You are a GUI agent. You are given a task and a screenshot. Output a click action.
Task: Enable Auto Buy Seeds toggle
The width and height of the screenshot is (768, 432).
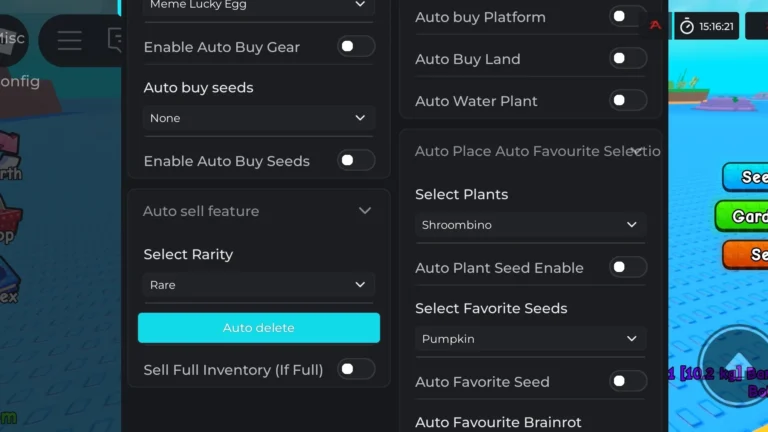[x=356, y=160]
